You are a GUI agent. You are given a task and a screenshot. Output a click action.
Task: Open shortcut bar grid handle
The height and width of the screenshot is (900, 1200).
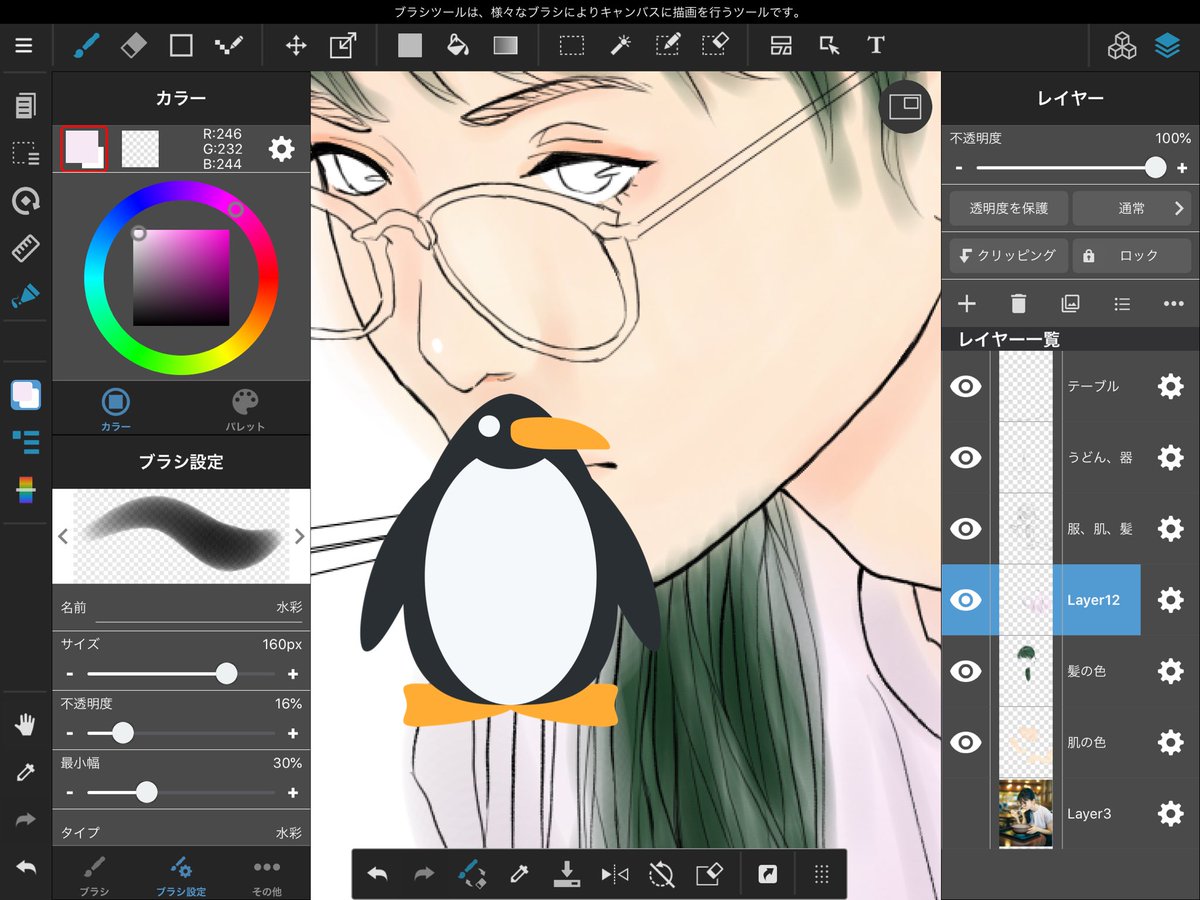[x=822, y=874]
